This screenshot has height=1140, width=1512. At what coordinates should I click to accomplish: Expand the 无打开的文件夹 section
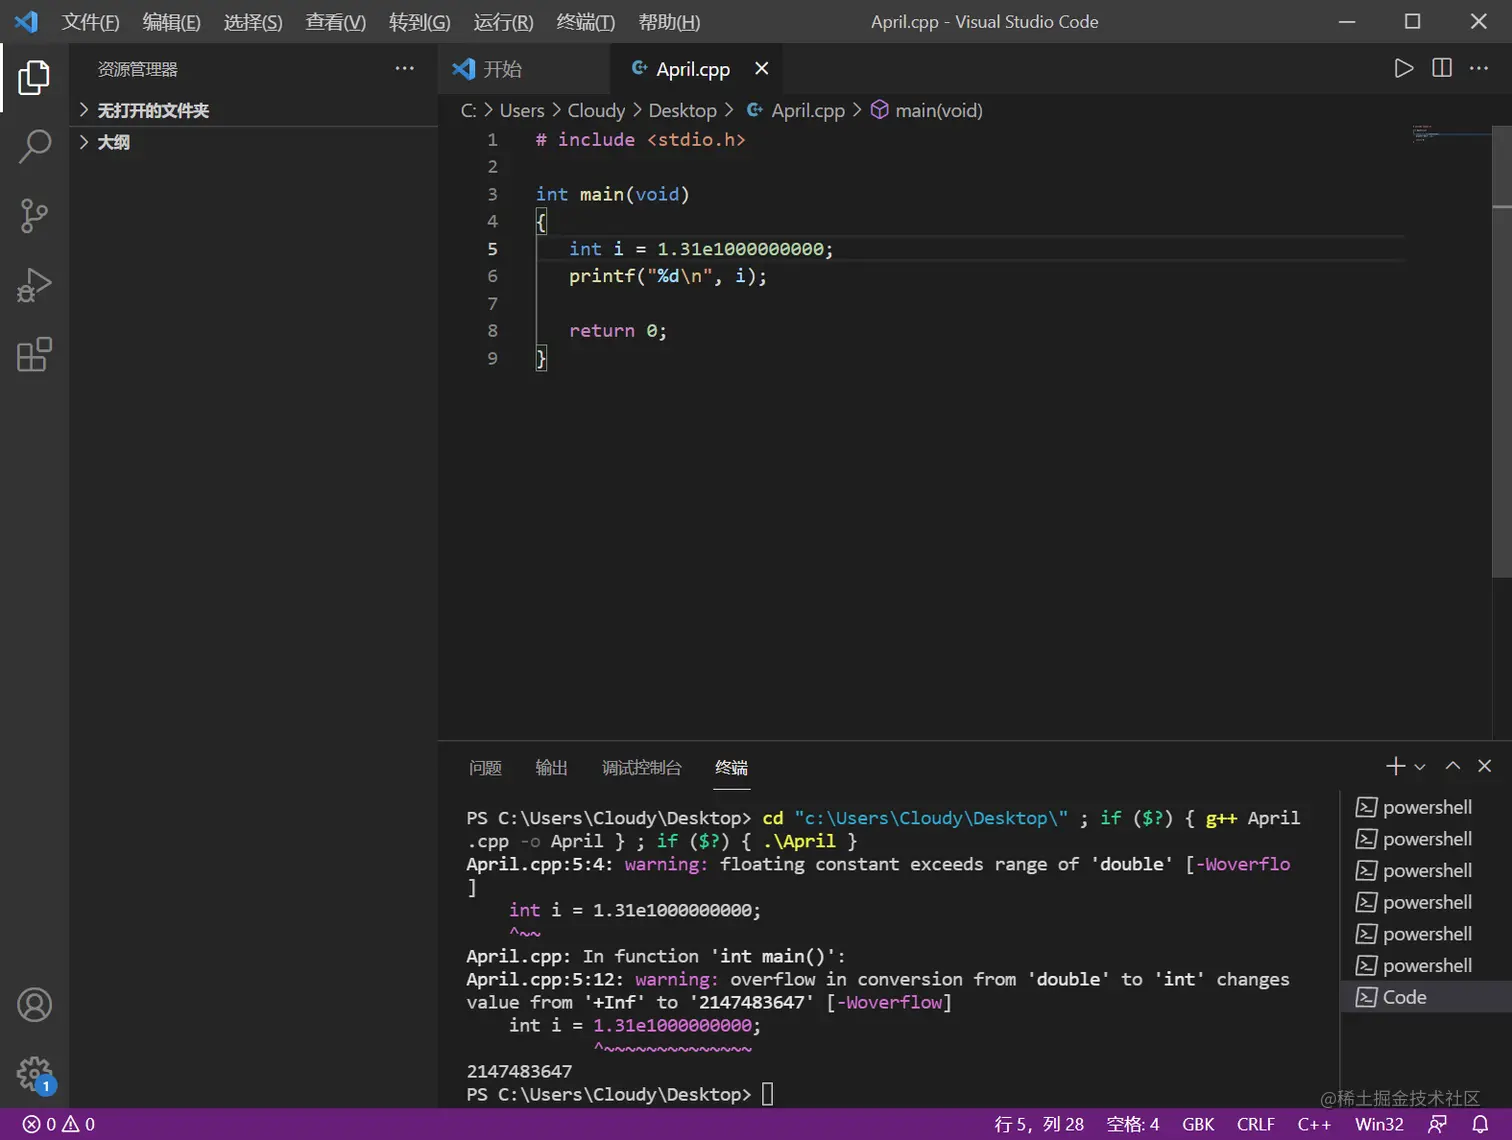point(152,110)
